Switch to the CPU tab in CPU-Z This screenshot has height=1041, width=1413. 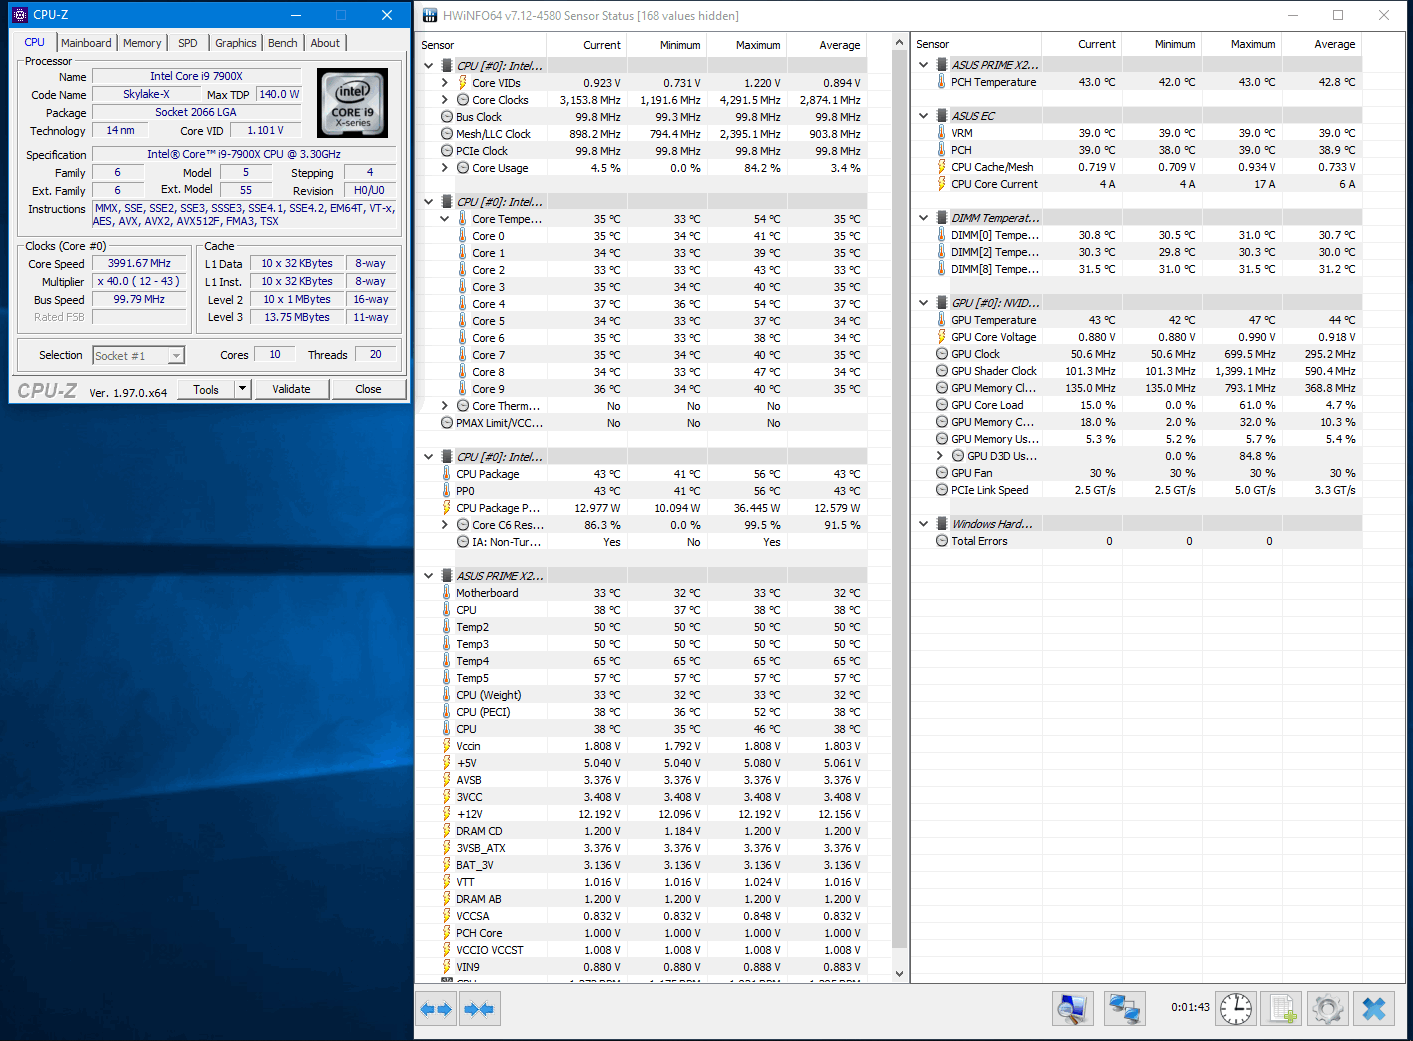coord(35,42)
